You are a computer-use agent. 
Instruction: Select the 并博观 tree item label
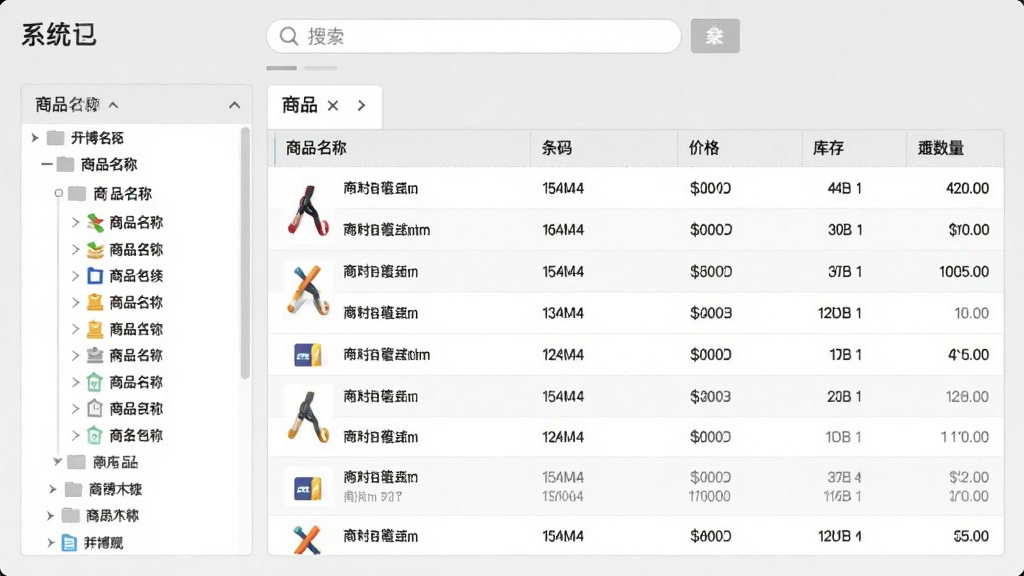(x=103, y=543)
